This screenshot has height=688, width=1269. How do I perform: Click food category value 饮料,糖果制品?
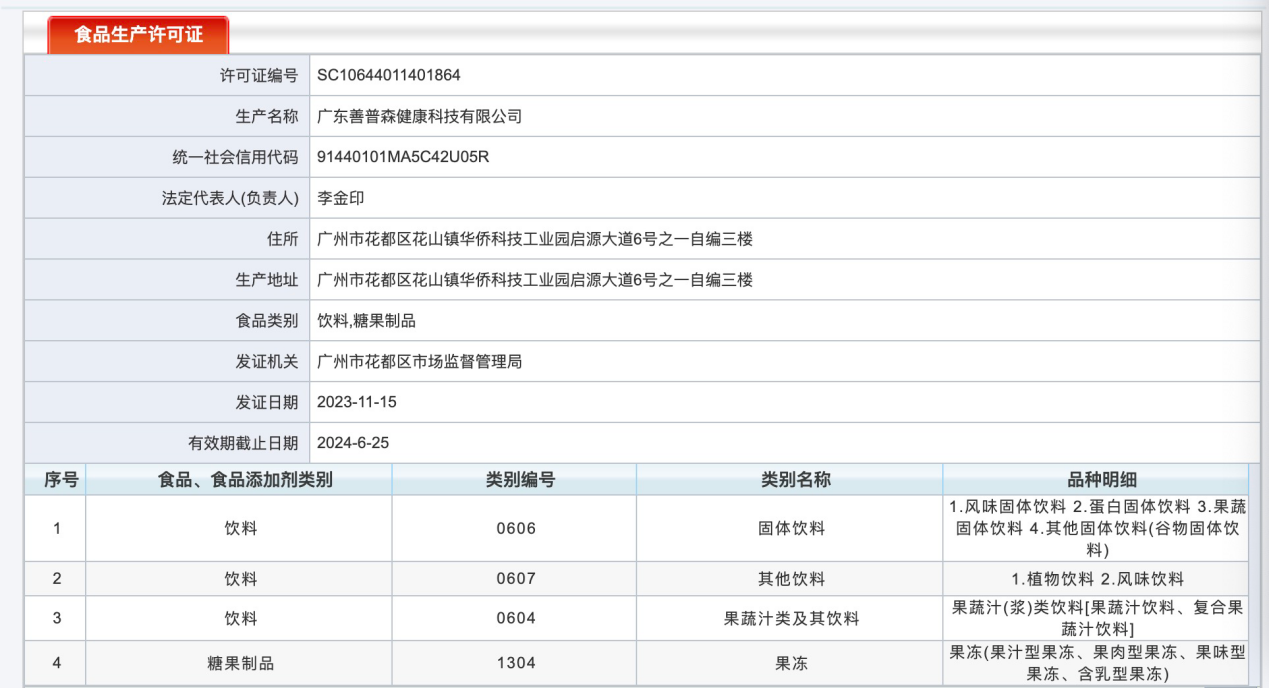pos(365,321)
